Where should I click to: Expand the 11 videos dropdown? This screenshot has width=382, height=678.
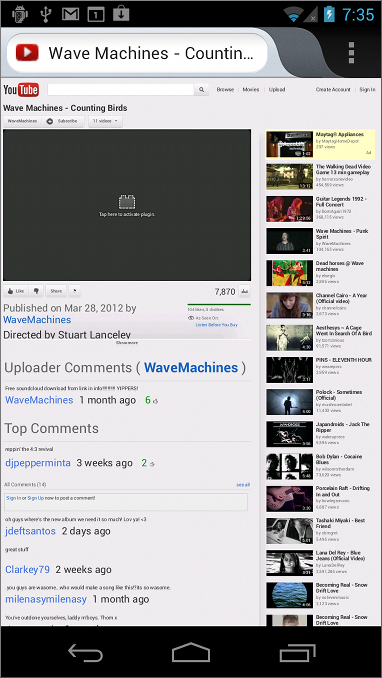click(x=105, y=121)
